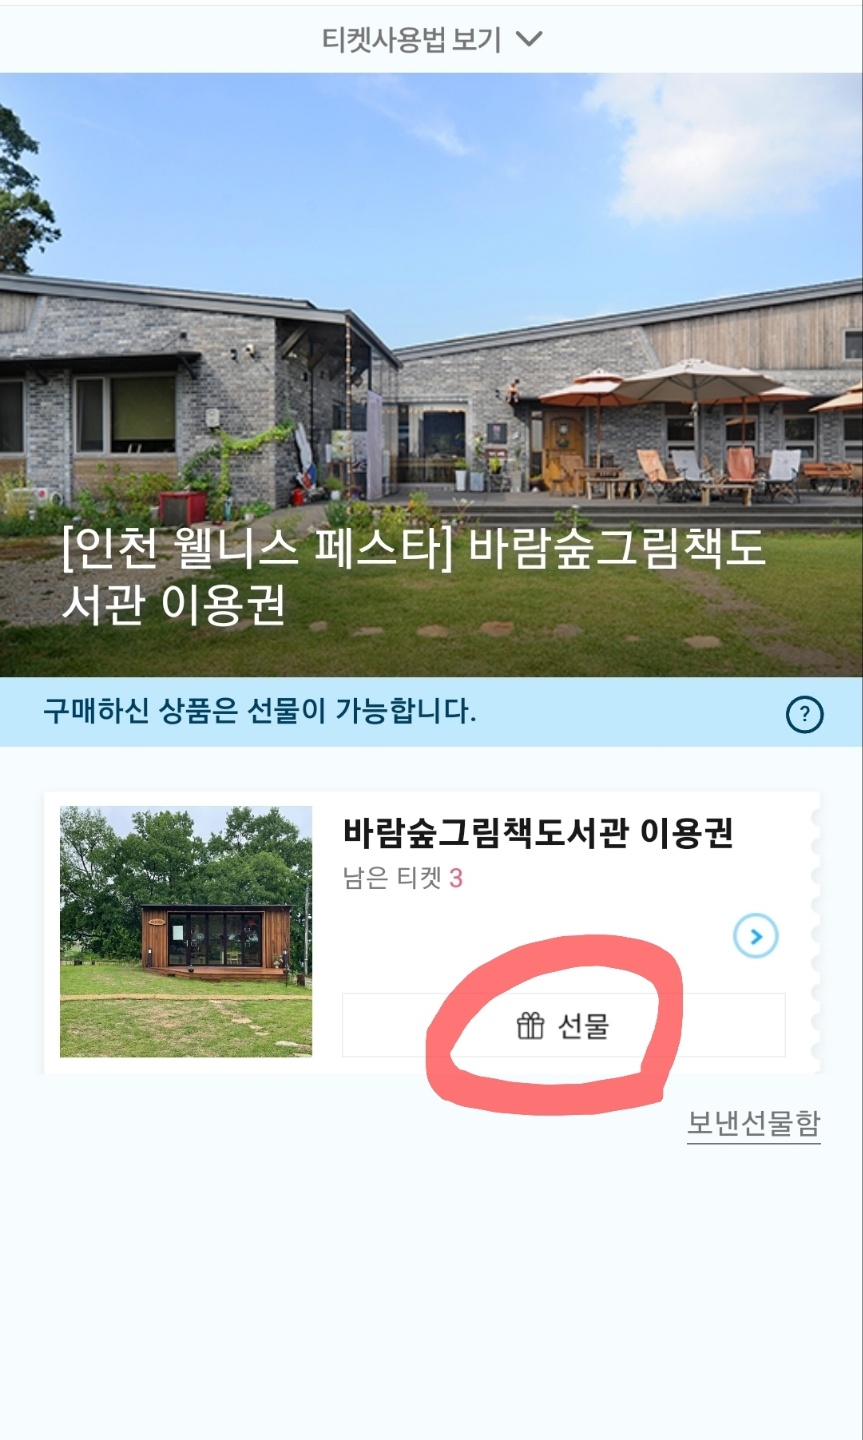Tap the circular blue arrow icon on ticket
The width and height of the screenshot is (863, 1440).
pyautogui.click(x=756, y=936)
